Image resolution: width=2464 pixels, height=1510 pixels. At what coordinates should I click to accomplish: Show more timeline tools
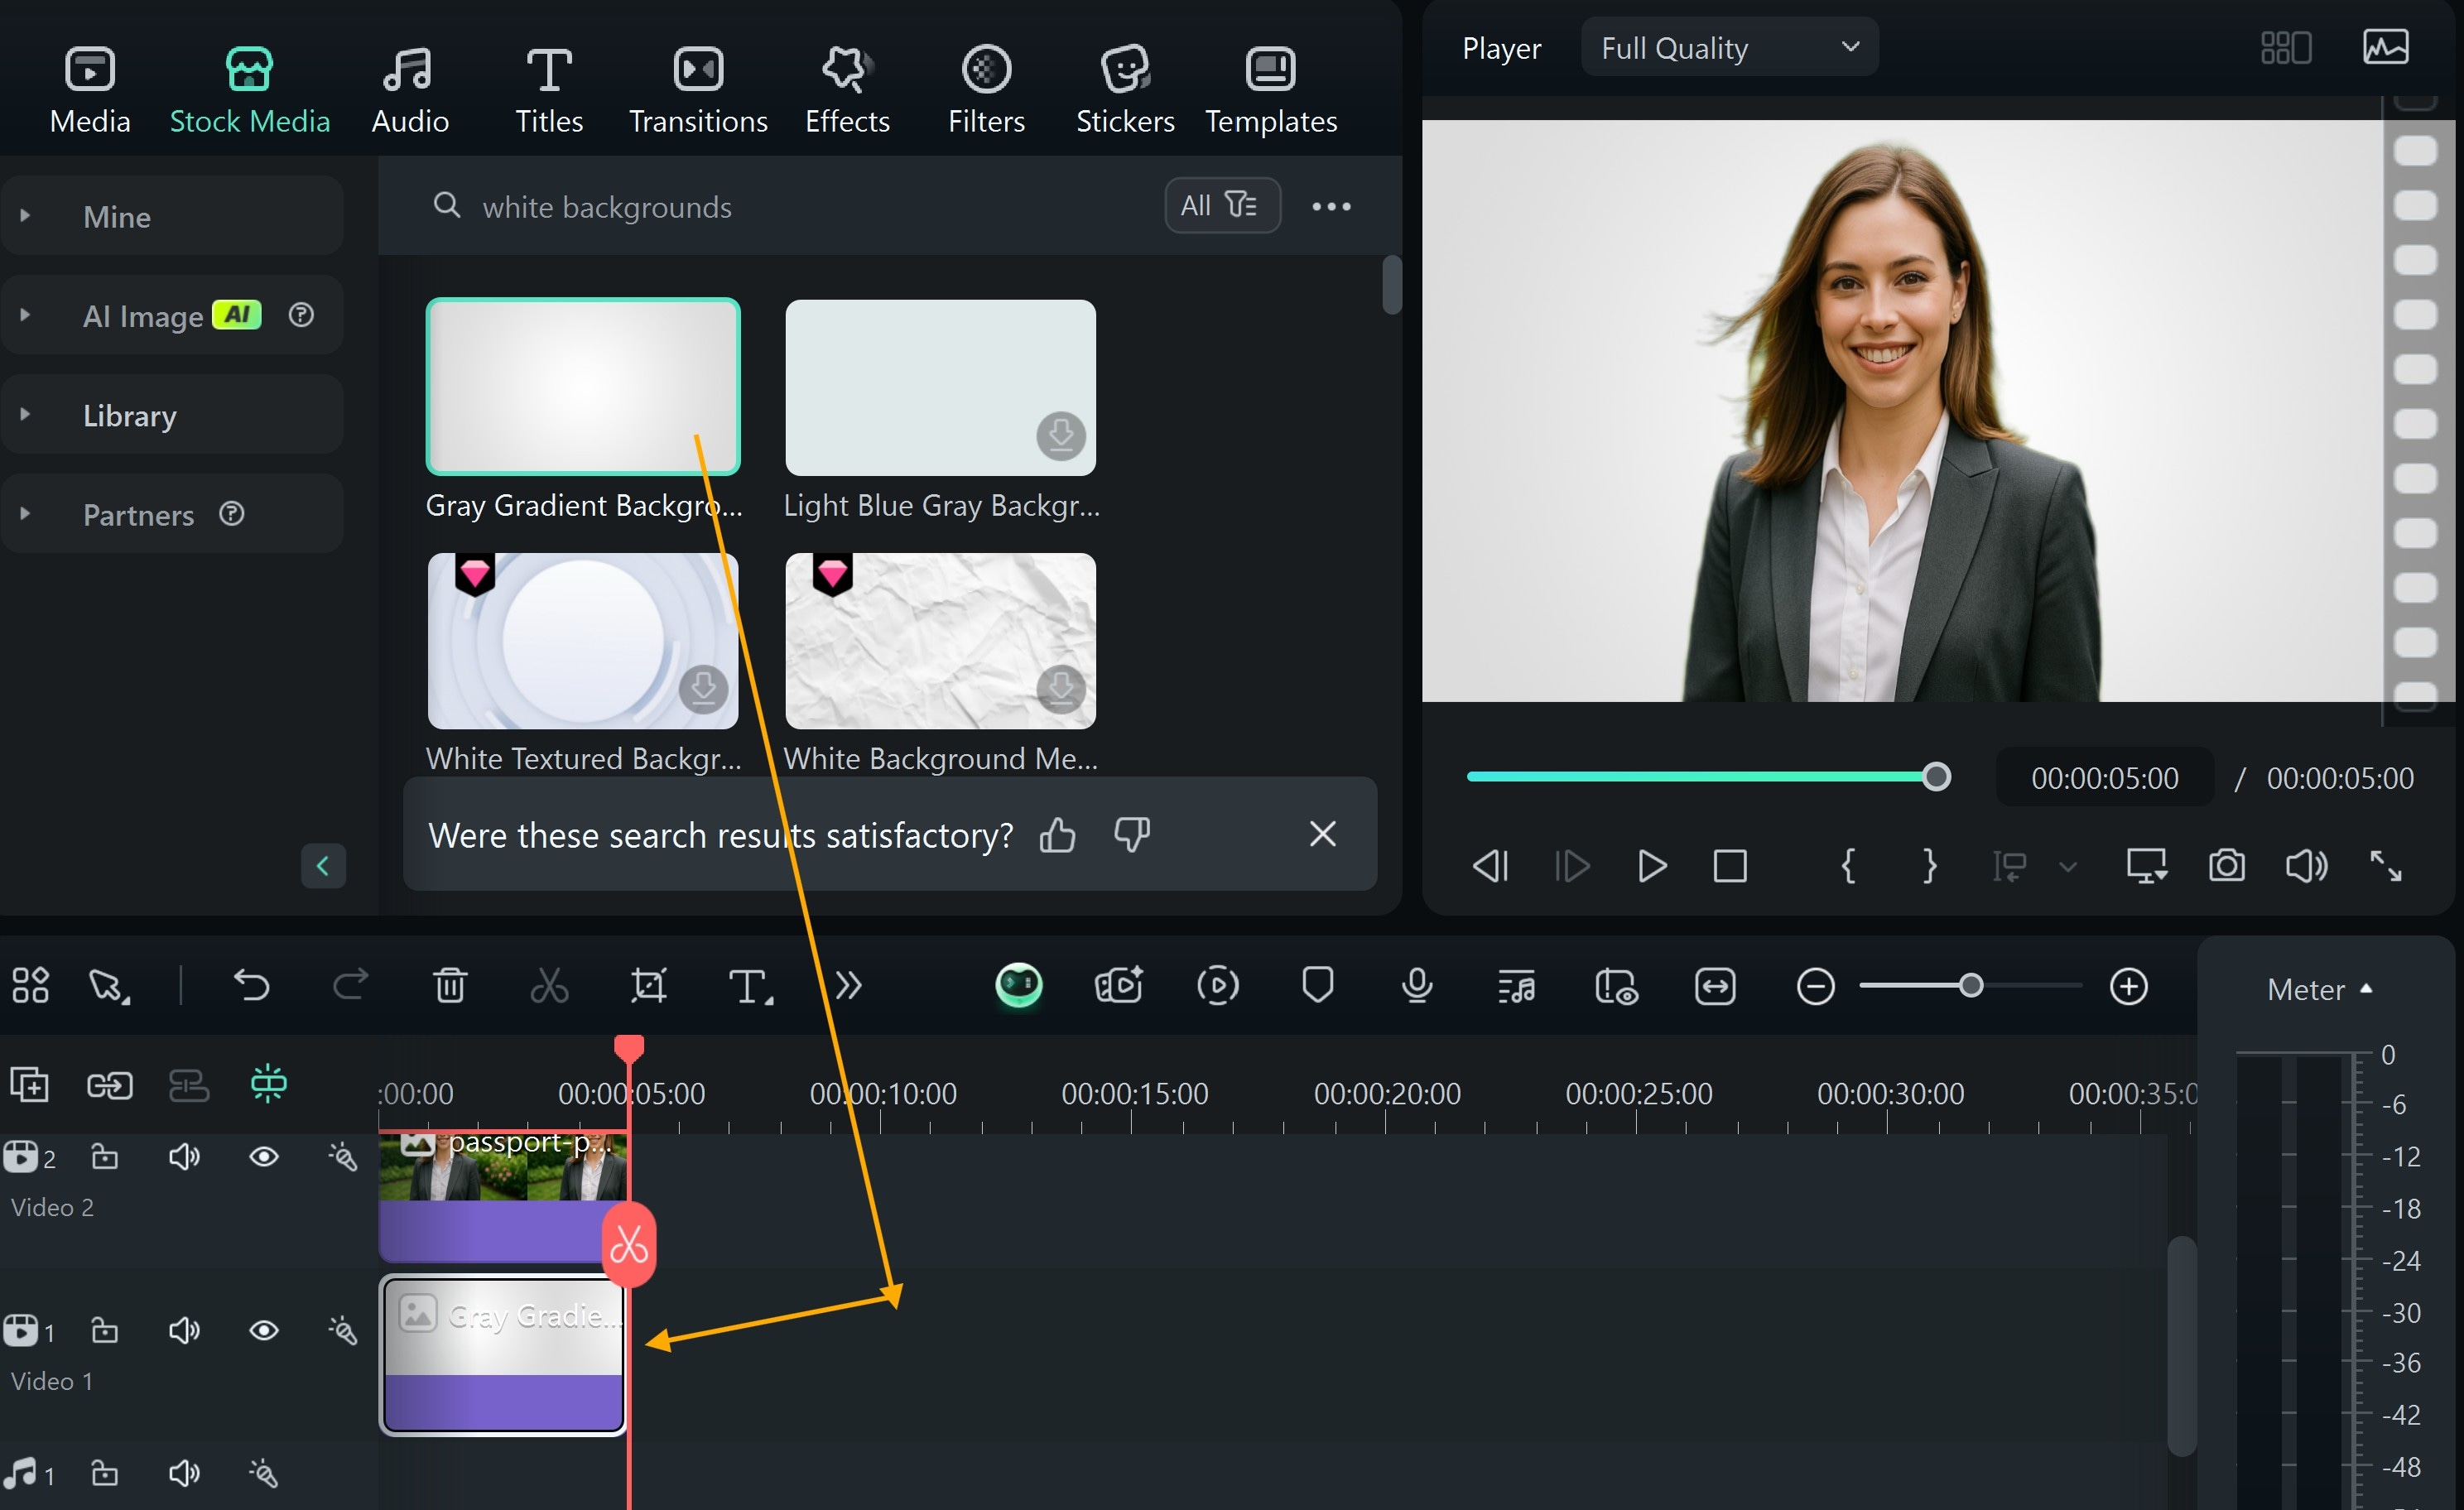[848, 986]
